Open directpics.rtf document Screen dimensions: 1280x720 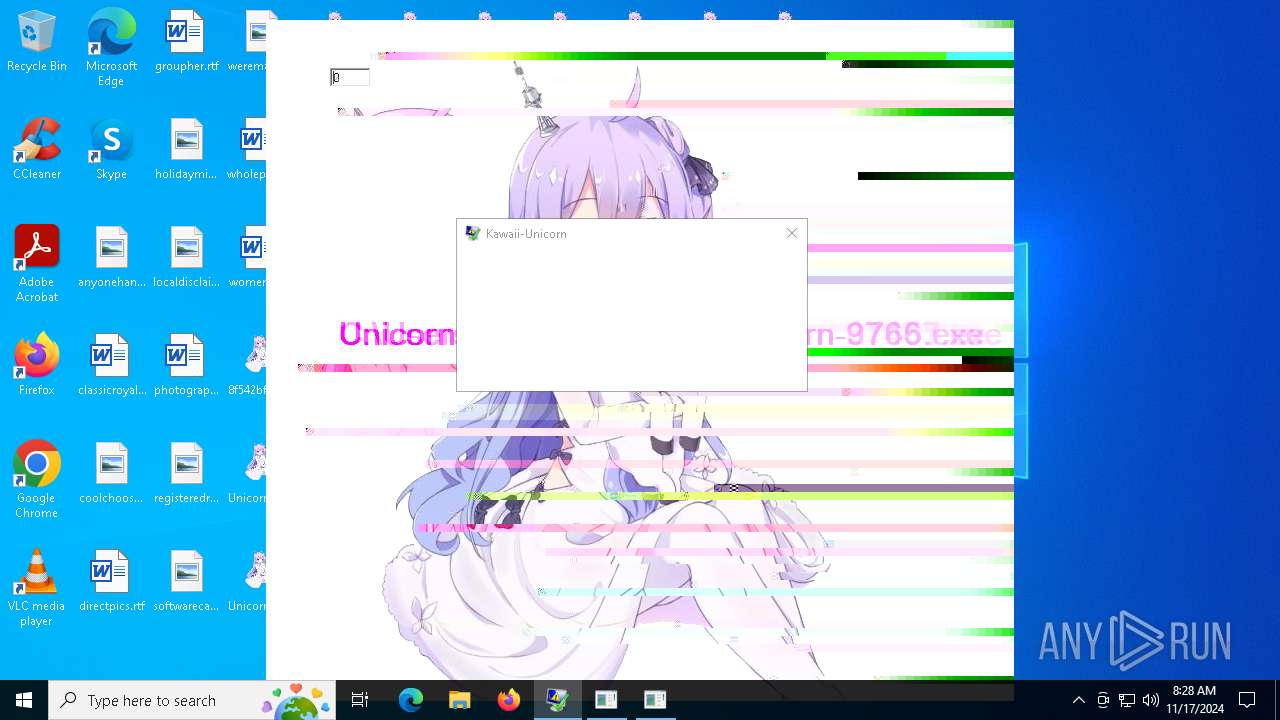[111, 581]
